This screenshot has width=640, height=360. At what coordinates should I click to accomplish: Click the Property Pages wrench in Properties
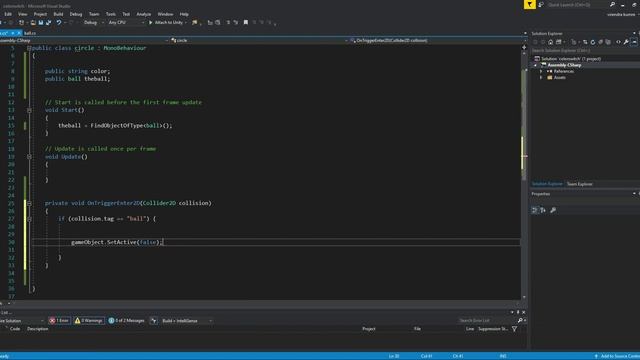(553, 210)
